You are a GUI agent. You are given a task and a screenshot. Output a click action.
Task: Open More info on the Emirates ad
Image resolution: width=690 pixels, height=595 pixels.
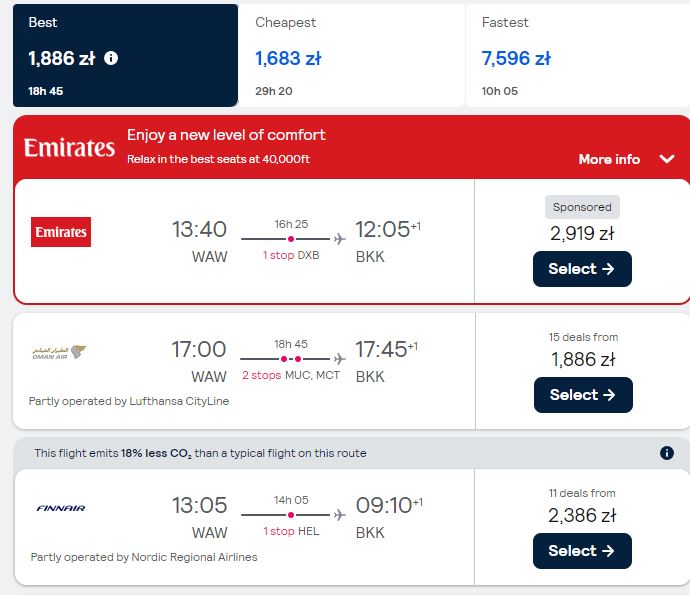pyautogui.click(x=609, y=159)
